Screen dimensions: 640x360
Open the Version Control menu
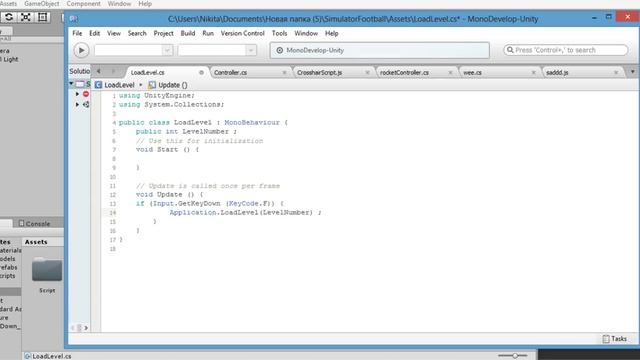pyautogui.click(x=242, y=33)
